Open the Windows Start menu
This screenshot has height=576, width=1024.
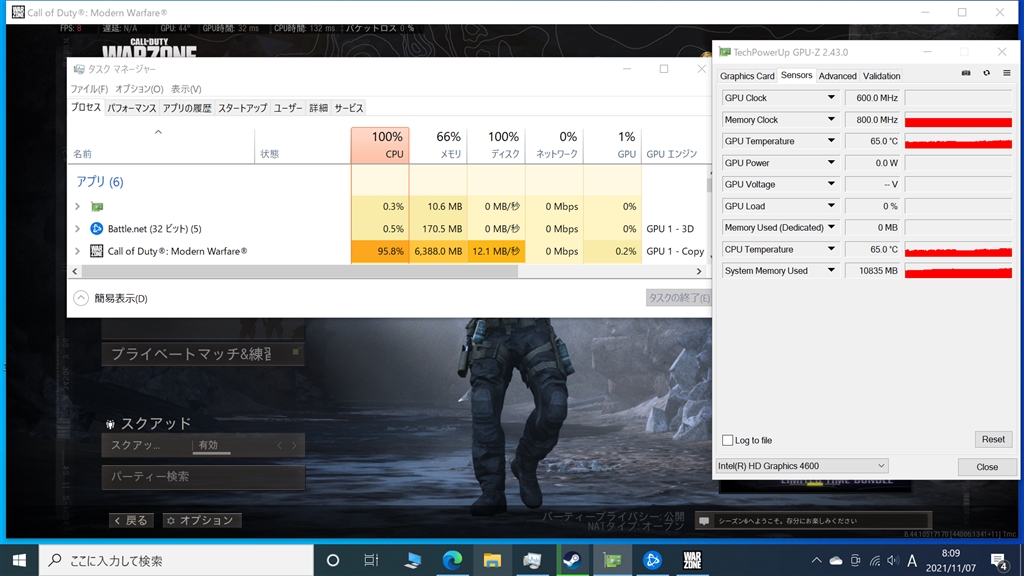point(20,560)
